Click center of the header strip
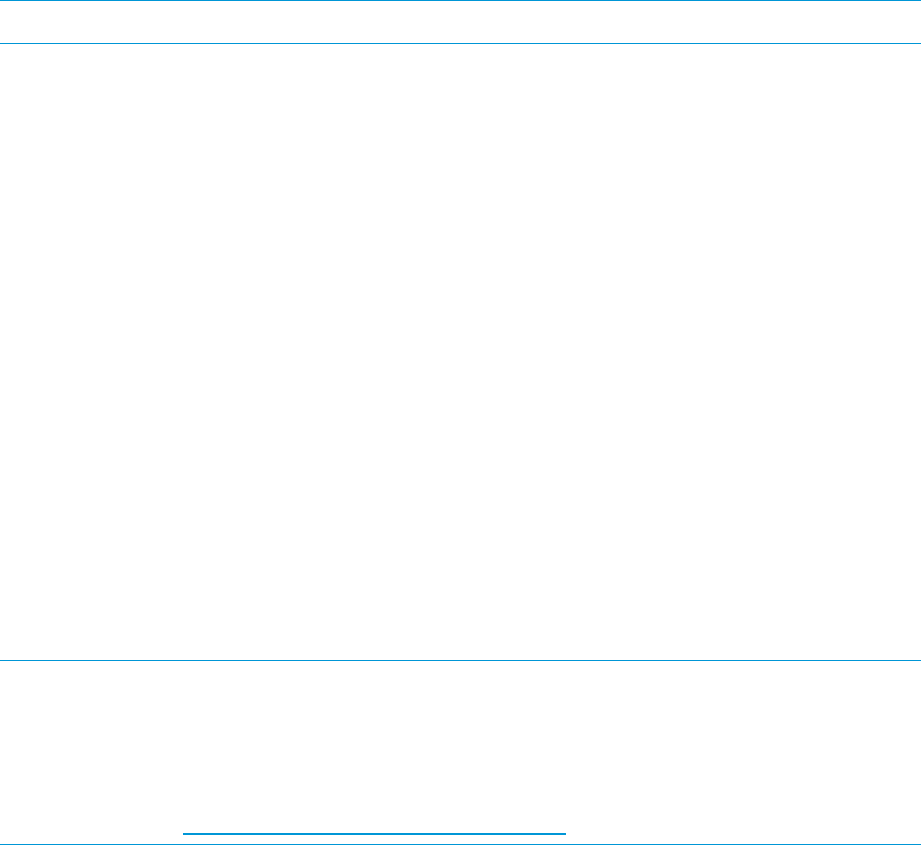This screenshot has width=921, height=845. point(460,22)
